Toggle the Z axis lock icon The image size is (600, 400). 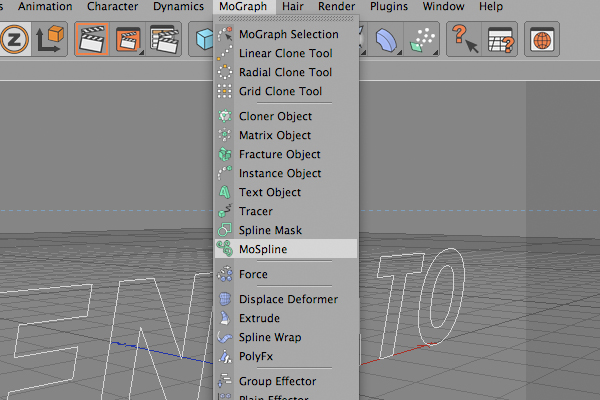(15, 39)
